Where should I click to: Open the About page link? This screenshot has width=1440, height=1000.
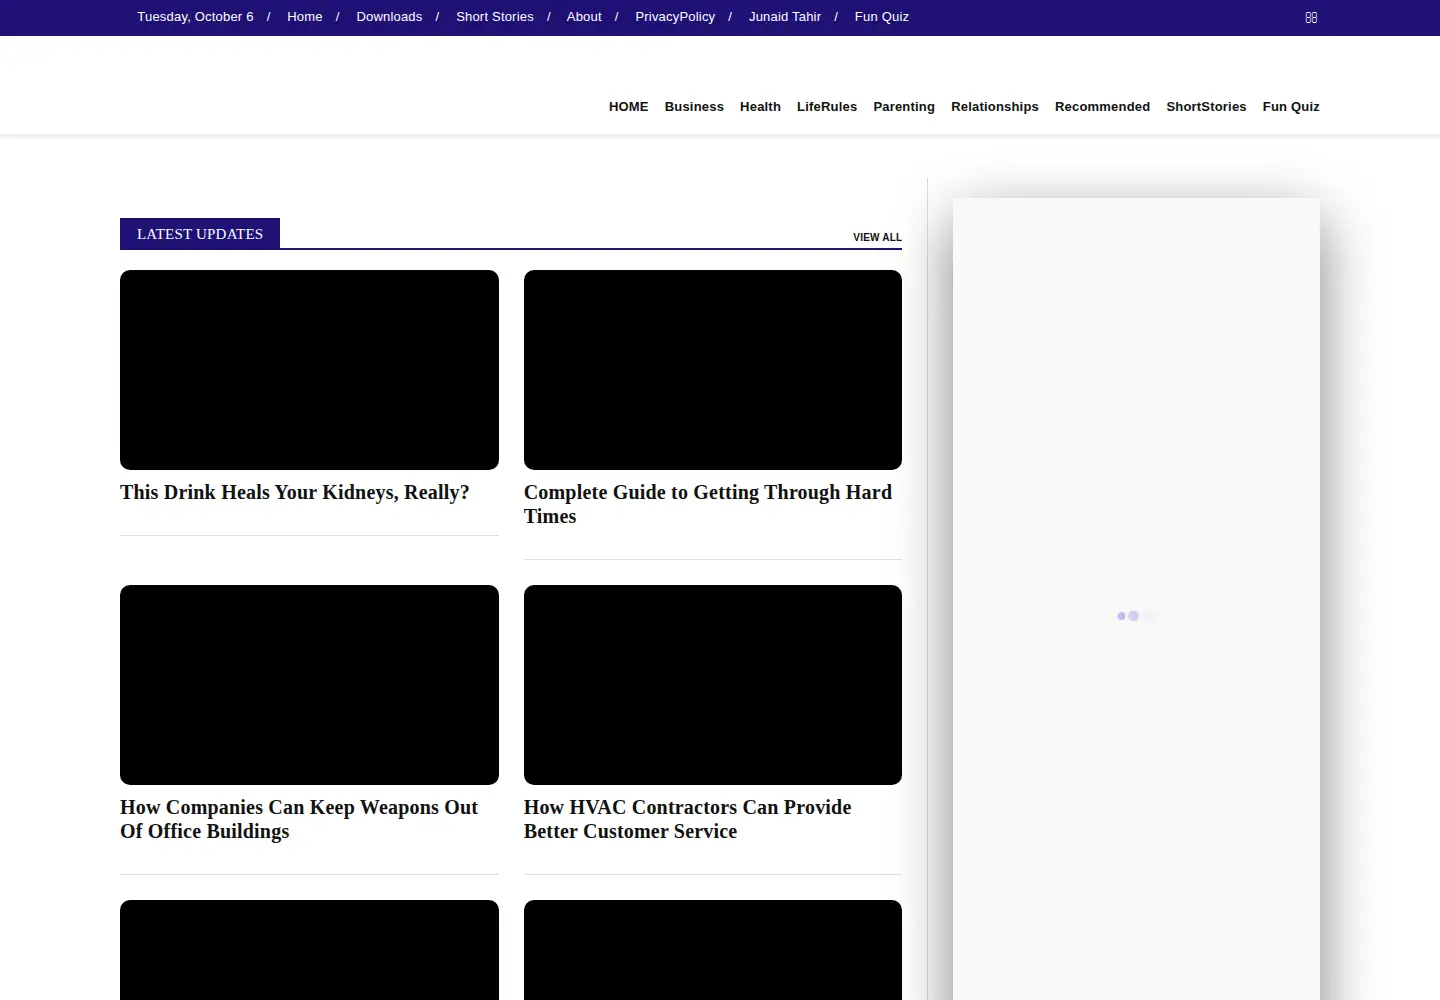coord(584,17)
